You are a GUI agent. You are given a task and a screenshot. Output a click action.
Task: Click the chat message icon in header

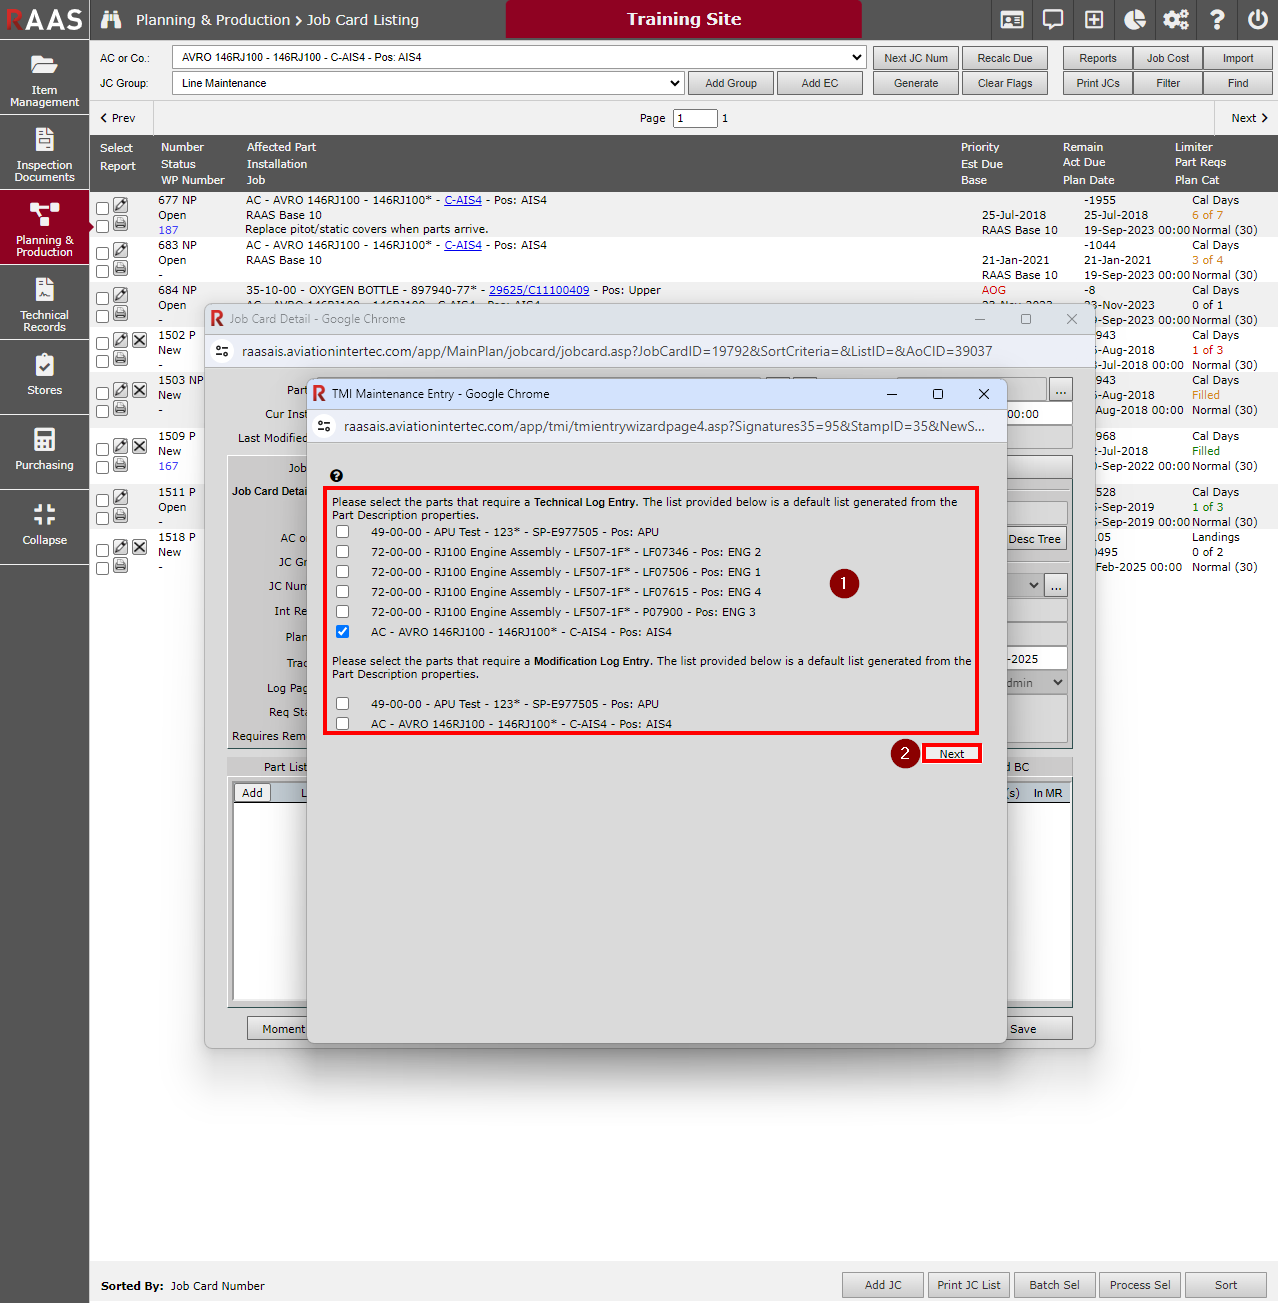pos(1053,20)
